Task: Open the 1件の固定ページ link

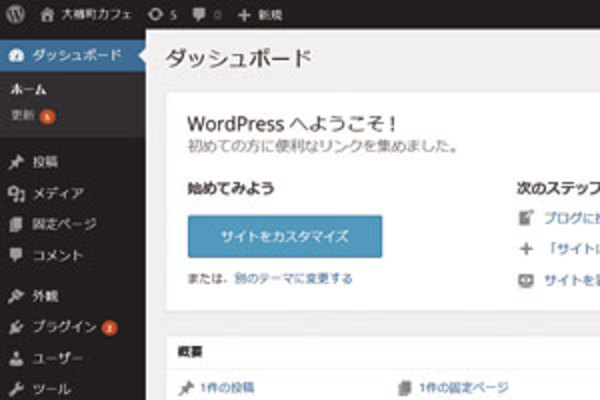Action: [x=464, y=388]
